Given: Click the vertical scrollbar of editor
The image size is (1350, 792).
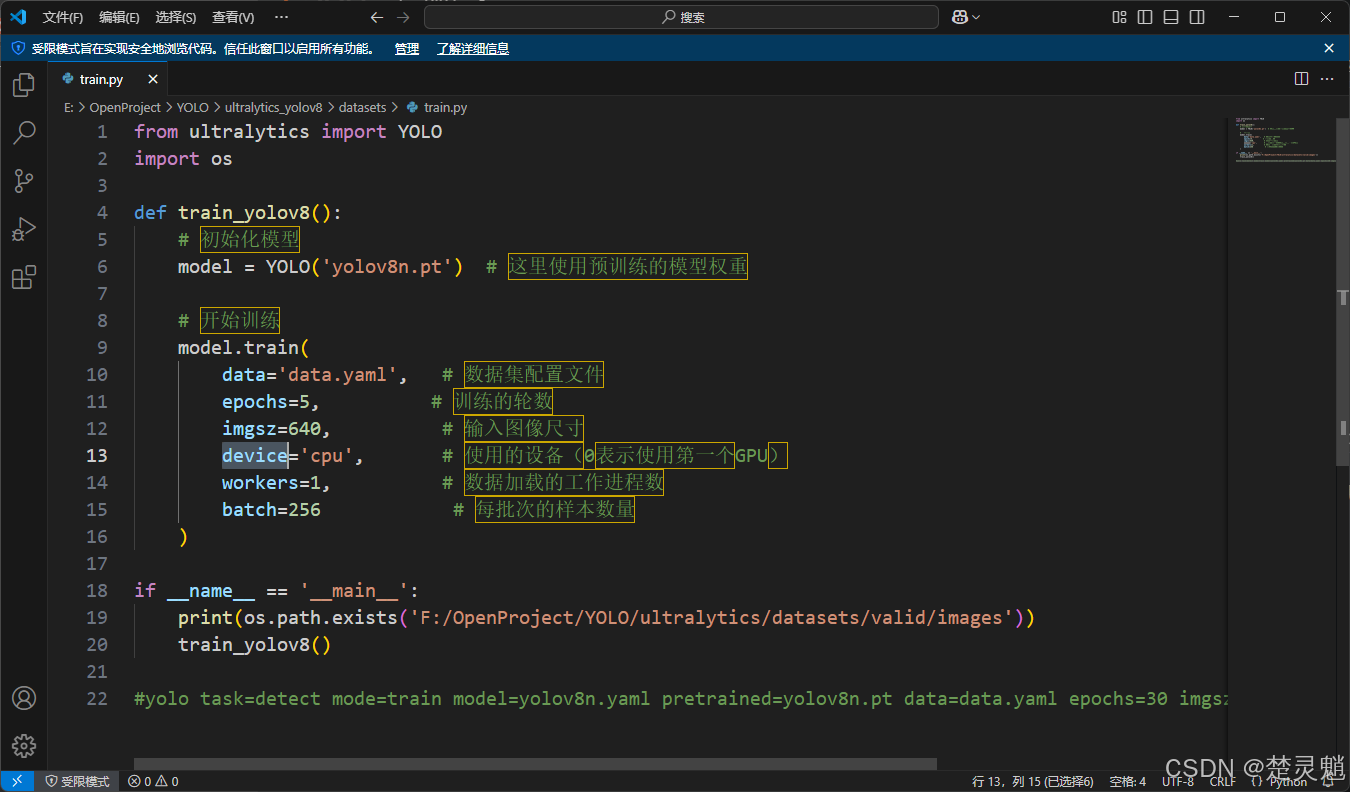Looking at the screenshot, I should click(1343, 290).
